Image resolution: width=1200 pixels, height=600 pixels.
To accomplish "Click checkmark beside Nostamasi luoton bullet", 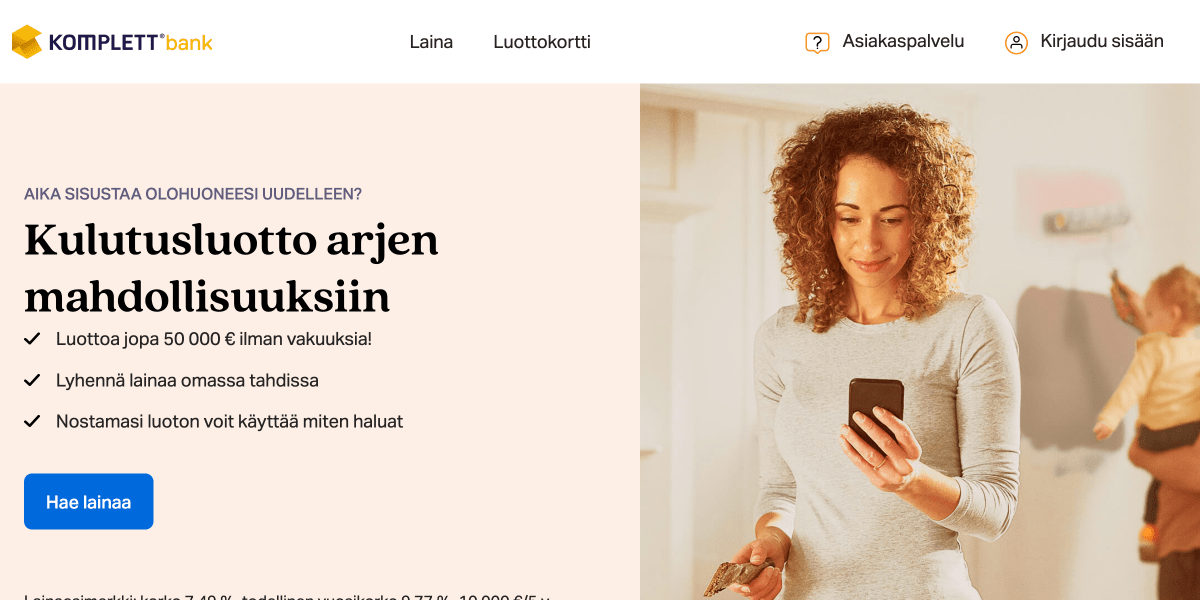I will [x=32, y=421].
